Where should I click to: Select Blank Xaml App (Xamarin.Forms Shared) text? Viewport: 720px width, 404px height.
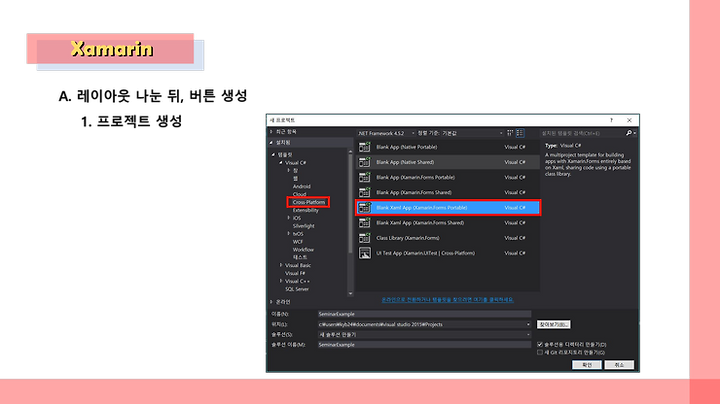coord(420,223)
